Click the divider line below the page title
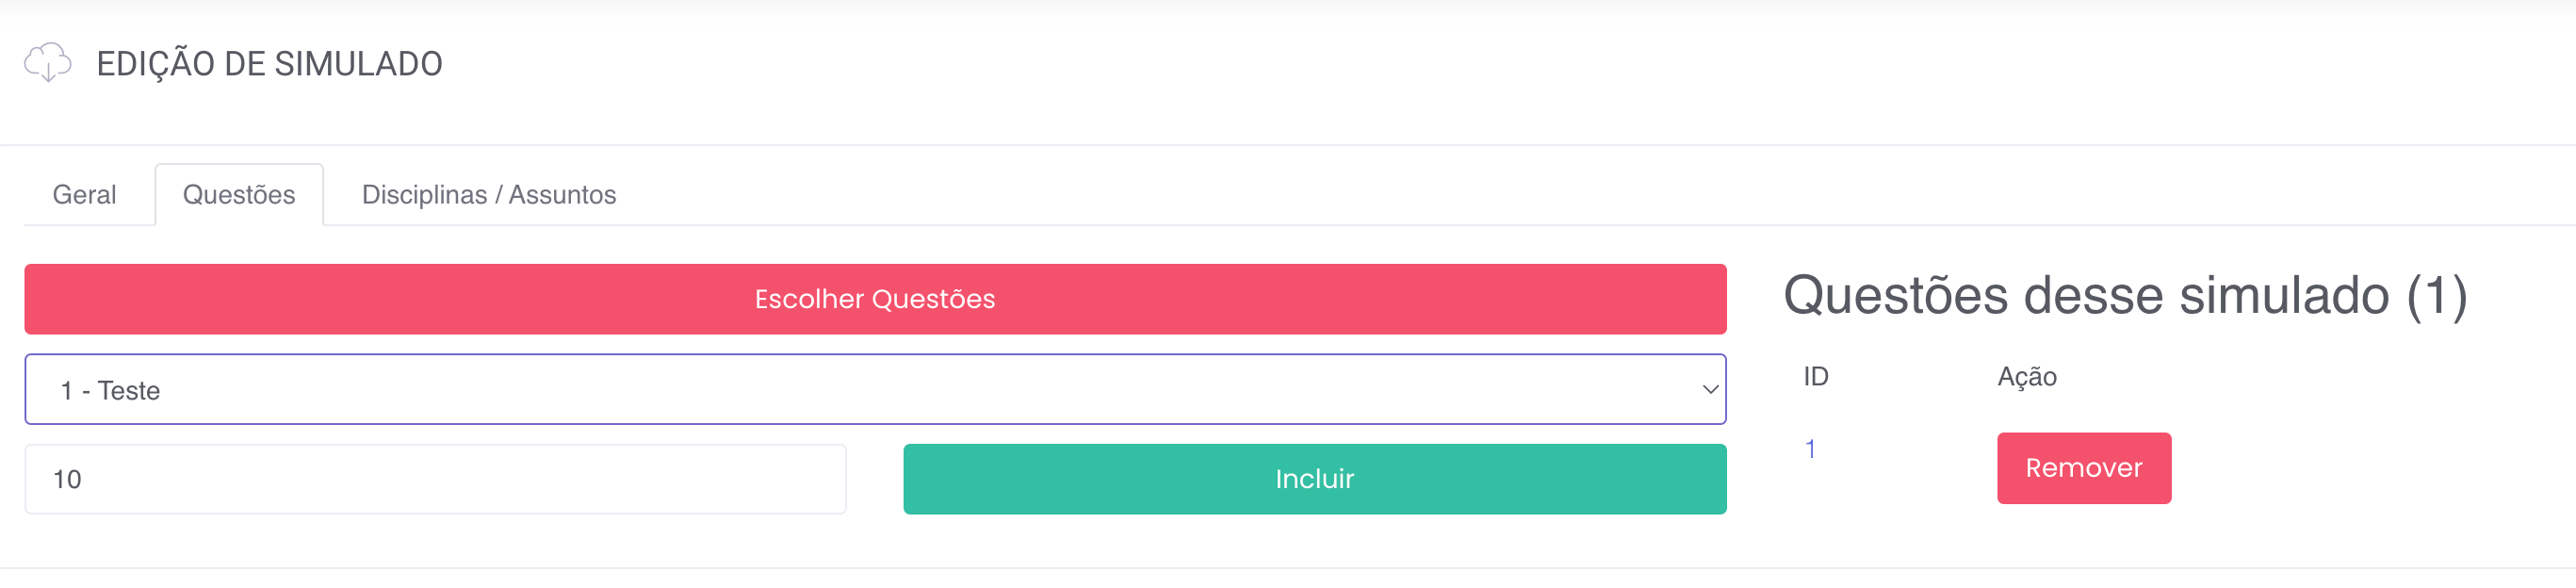This screenshot has height=588, width=2576. tap(1288, 145)
